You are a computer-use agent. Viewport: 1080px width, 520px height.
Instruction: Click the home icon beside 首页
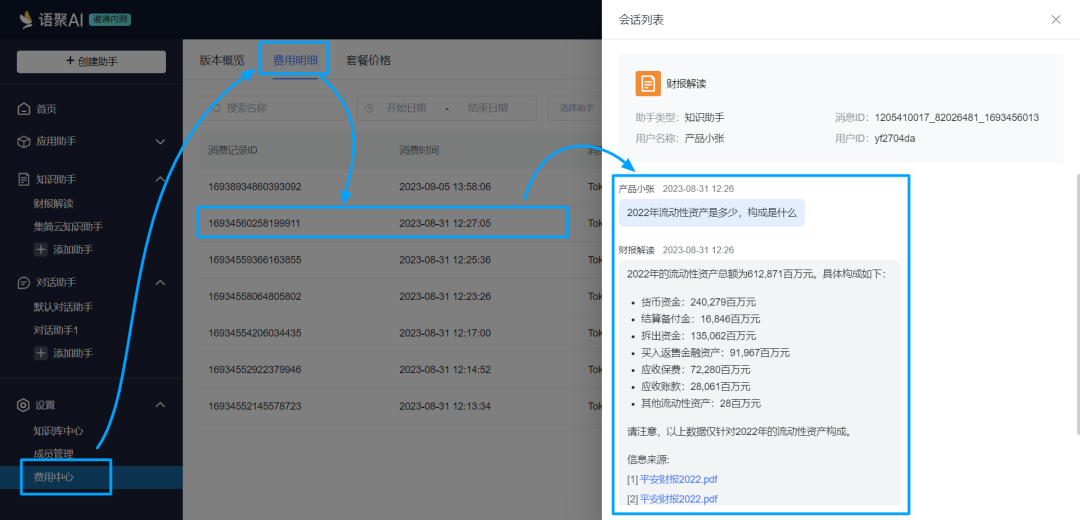23,109
